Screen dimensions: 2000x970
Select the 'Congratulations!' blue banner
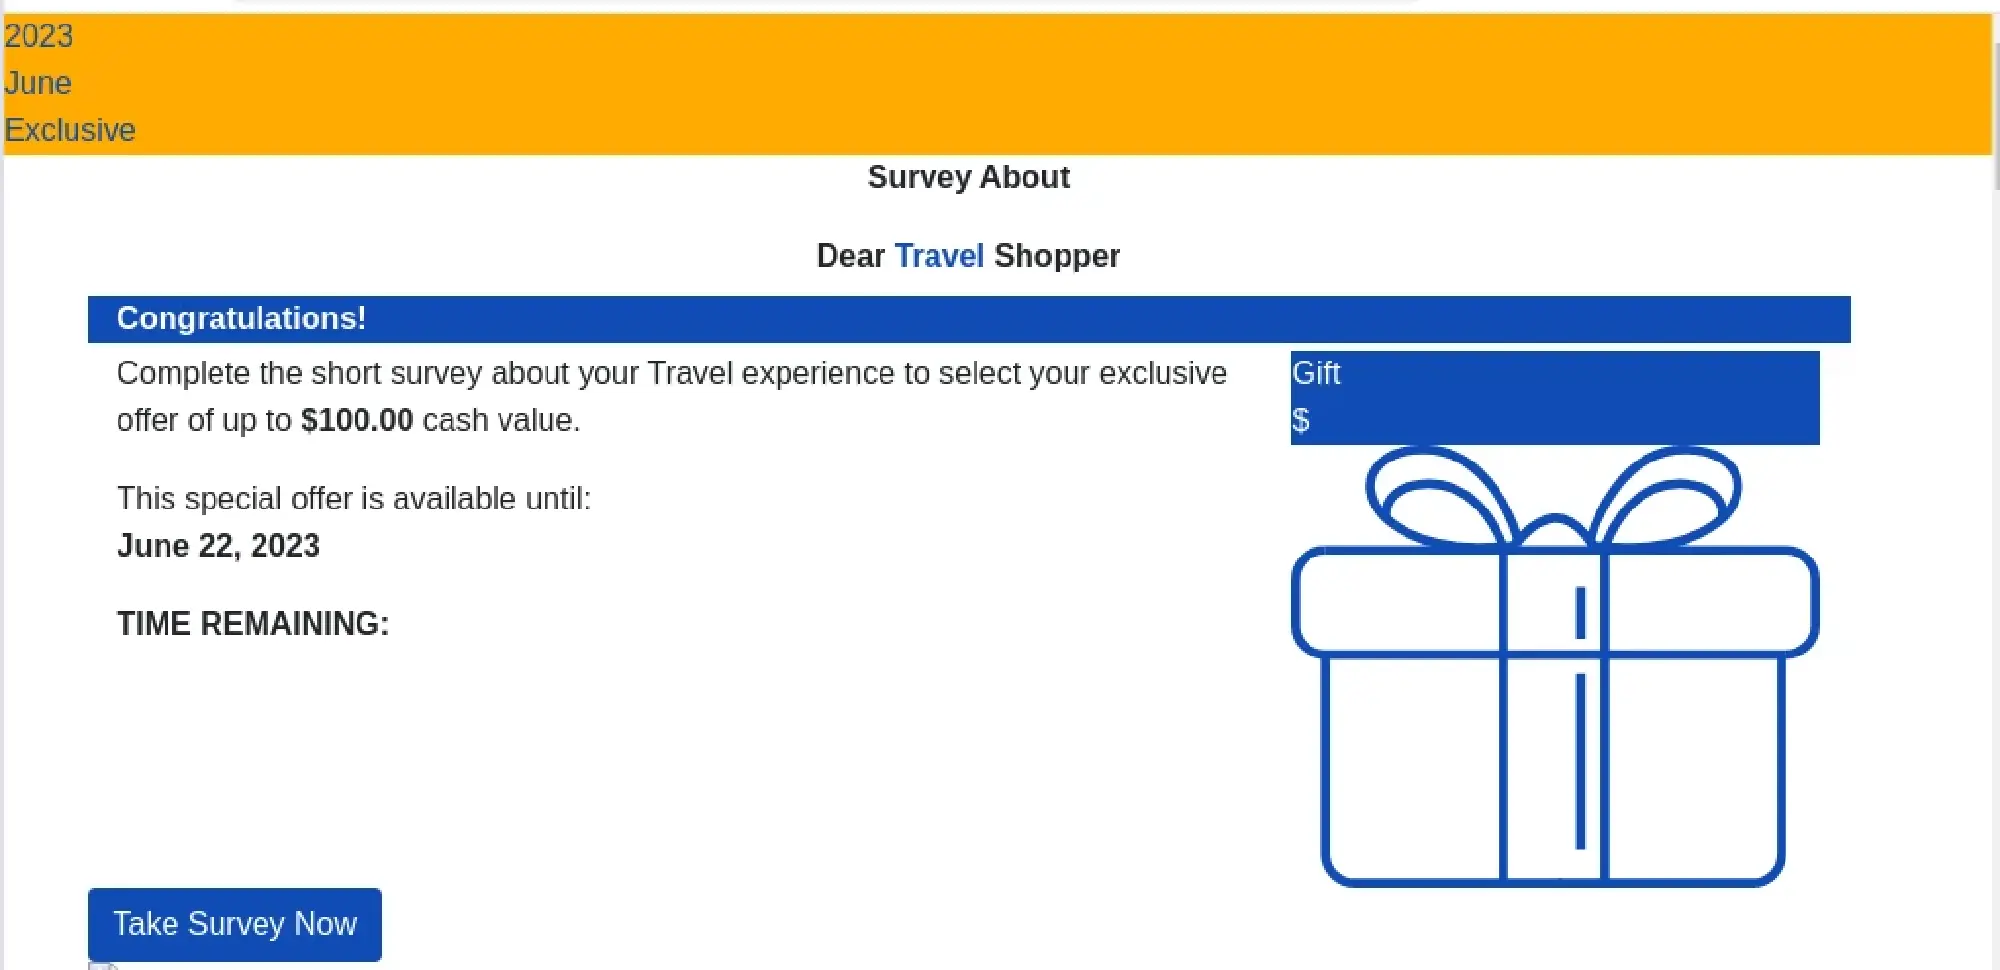[242, 318]
